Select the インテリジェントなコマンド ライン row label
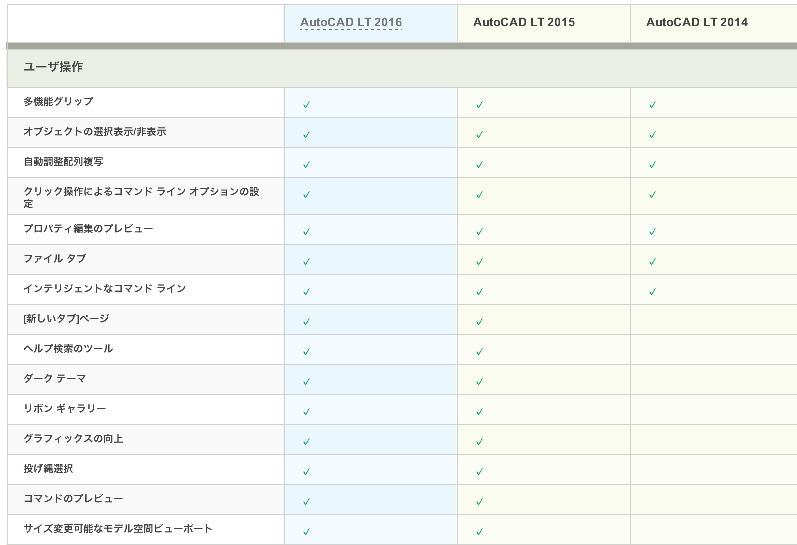The height and width of the screenshot is (545, 797). tap(105, 288)
